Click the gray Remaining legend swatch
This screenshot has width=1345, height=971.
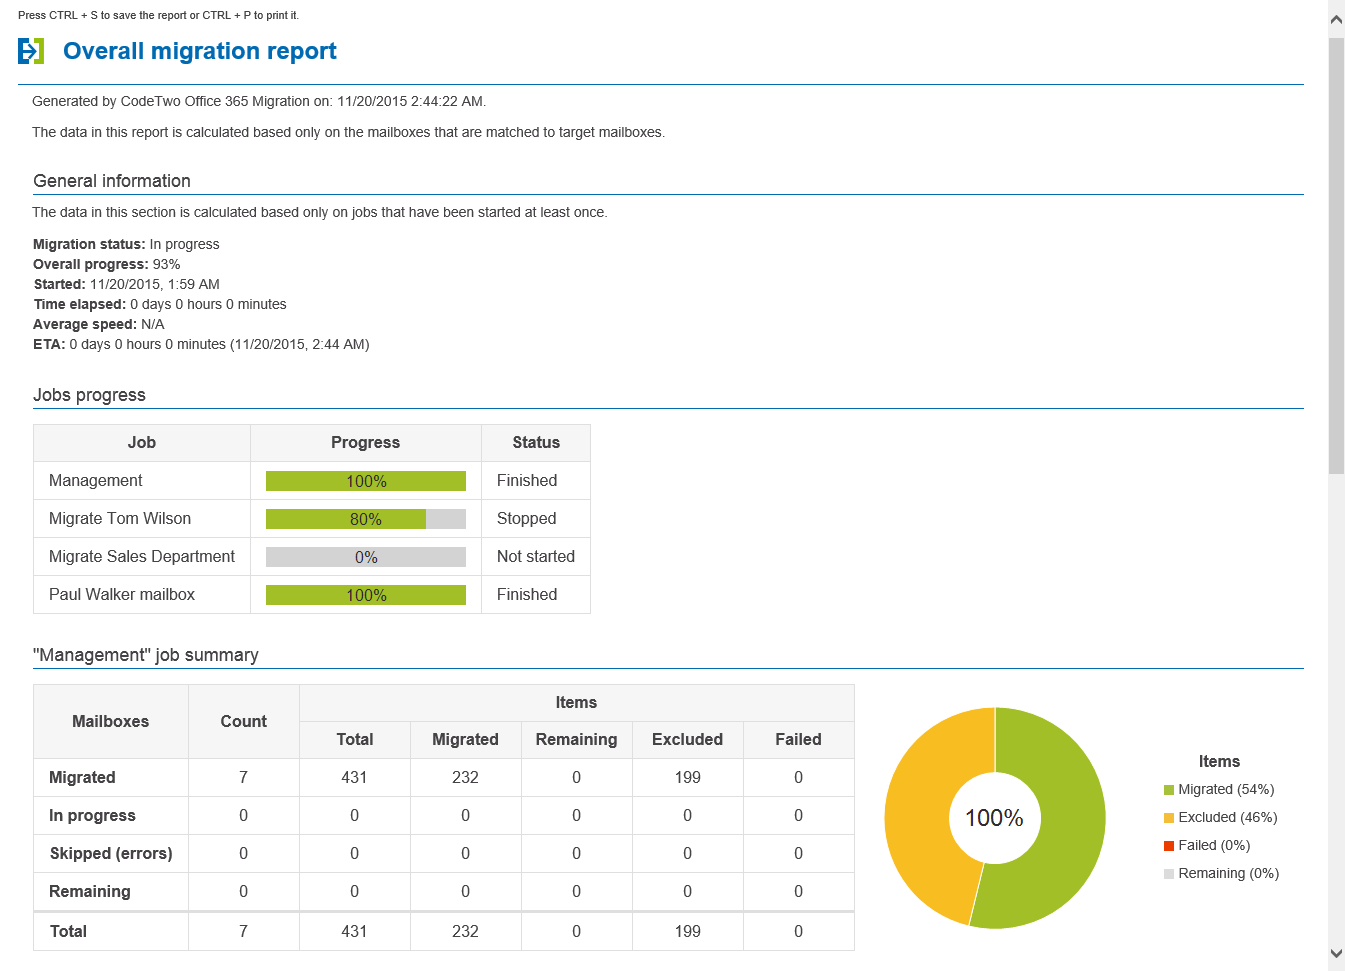(1169, 874)
